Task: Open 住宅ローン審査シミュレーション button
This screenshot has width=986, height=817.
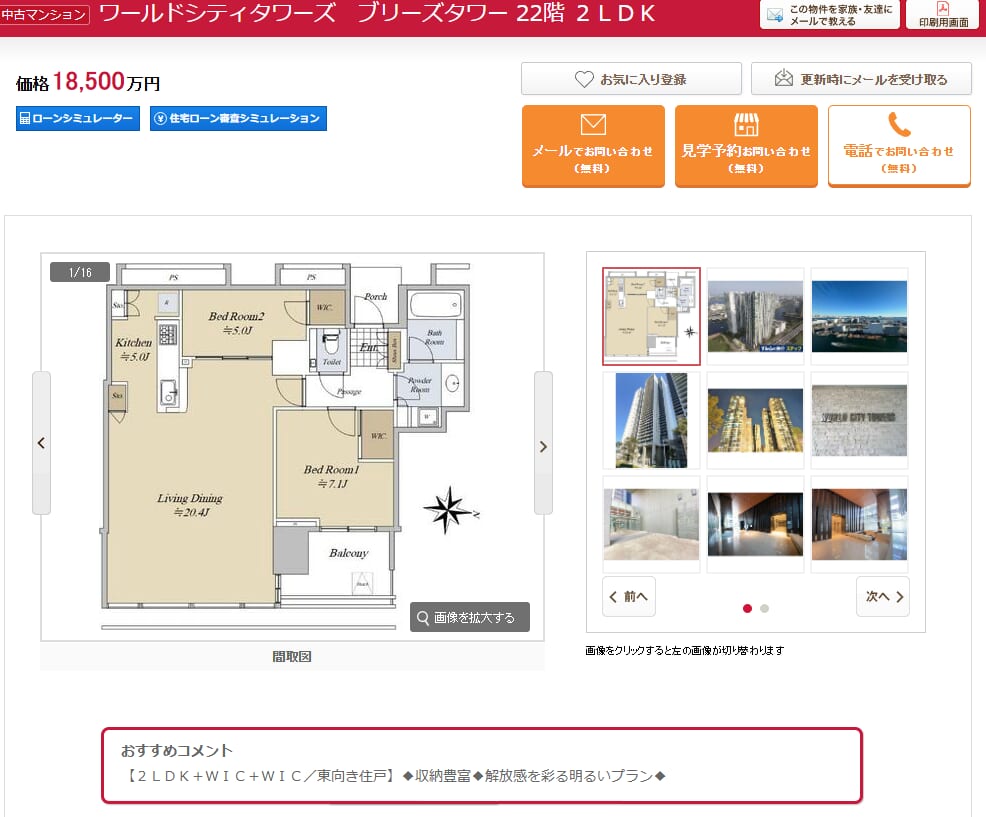Action: click(238, 118)
